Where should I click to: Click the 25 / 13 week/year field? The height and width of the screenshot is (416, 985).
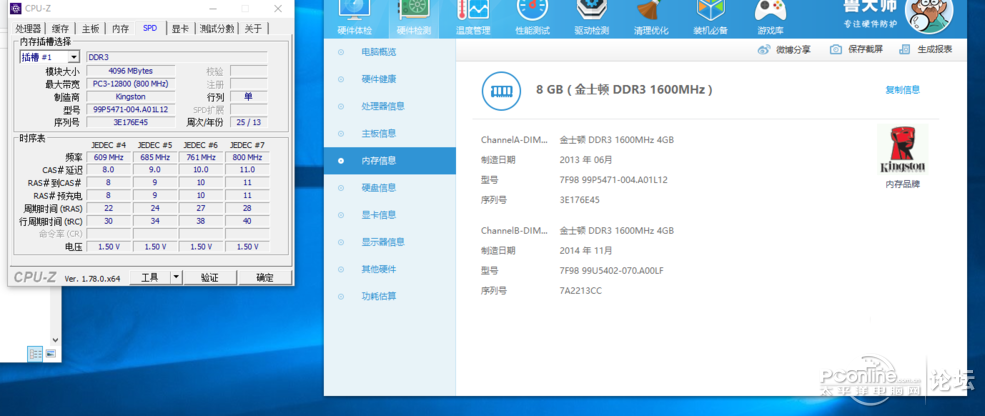click(x=249, y=122)
